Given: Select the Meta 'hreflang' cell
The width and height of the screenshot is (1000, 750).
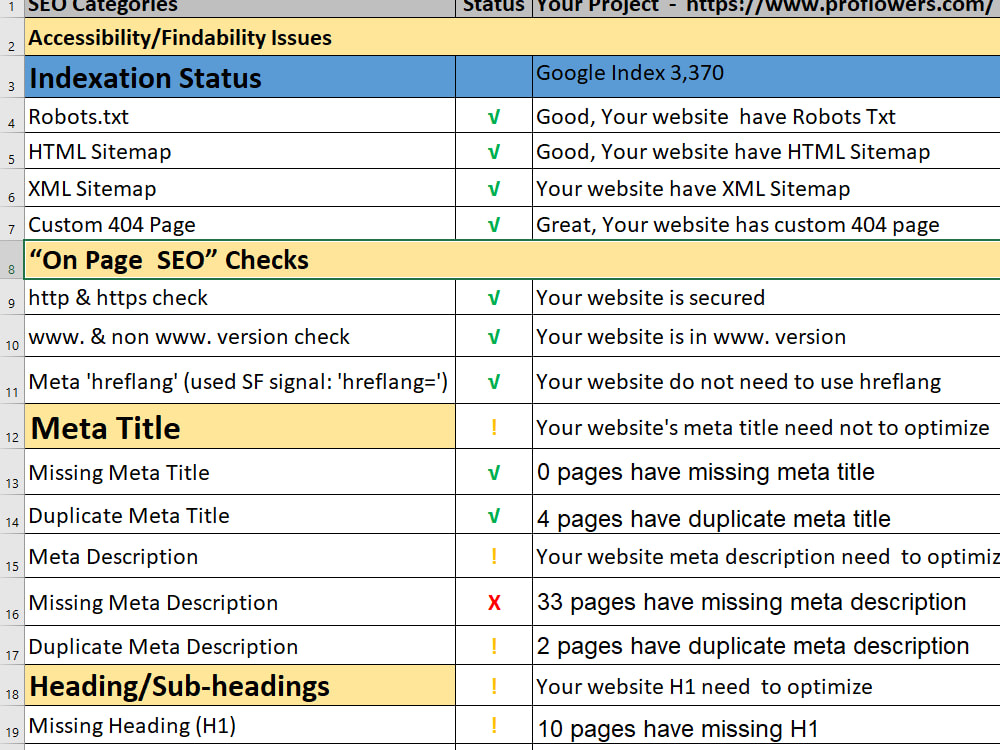Looking at the screenshot, I should [x=240, y=380].
